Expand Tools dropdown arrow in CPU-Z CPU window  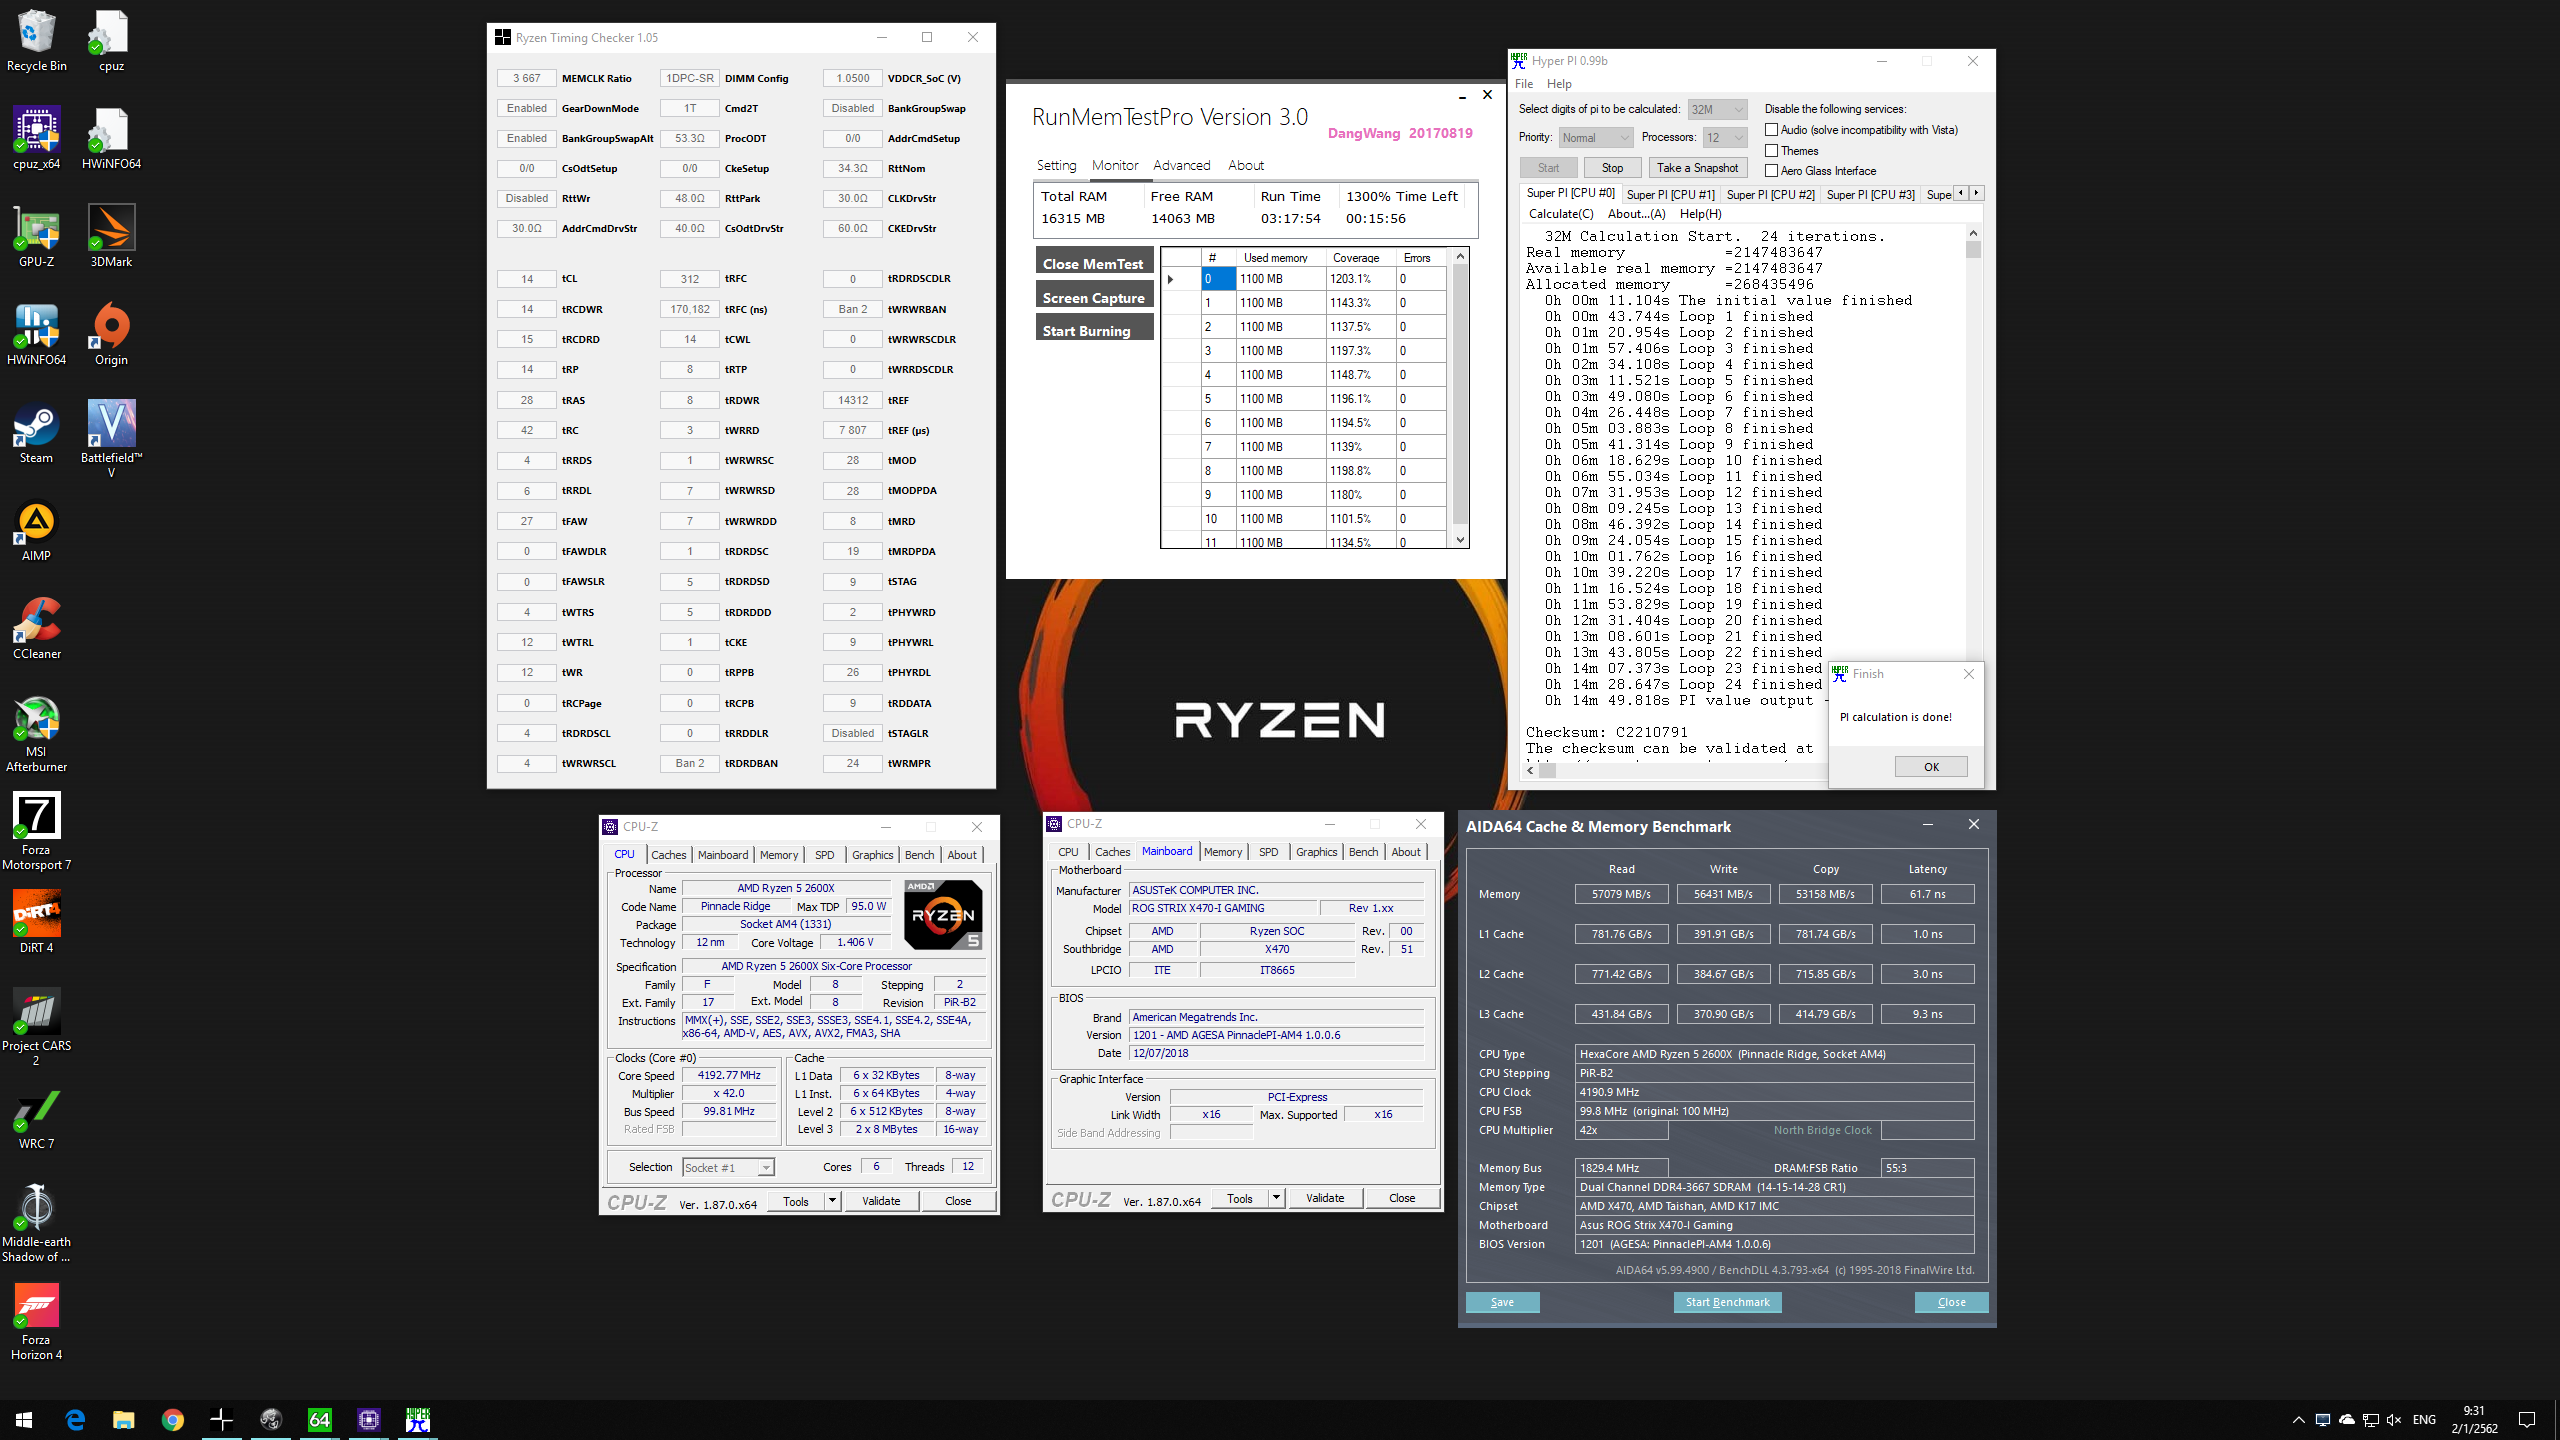point(832,1201)
